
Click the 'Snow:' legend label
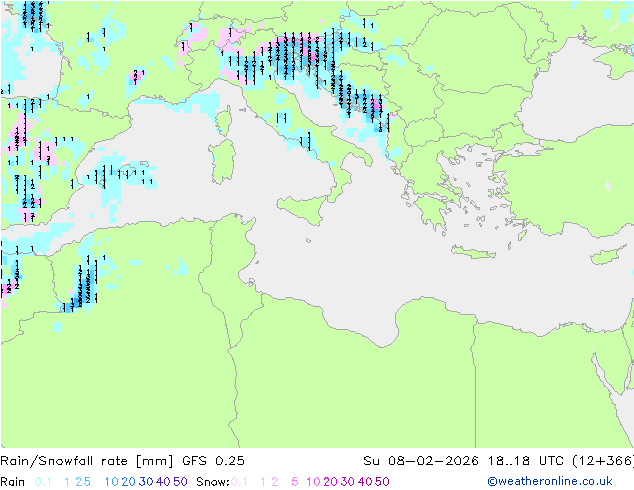pos(213,482)
